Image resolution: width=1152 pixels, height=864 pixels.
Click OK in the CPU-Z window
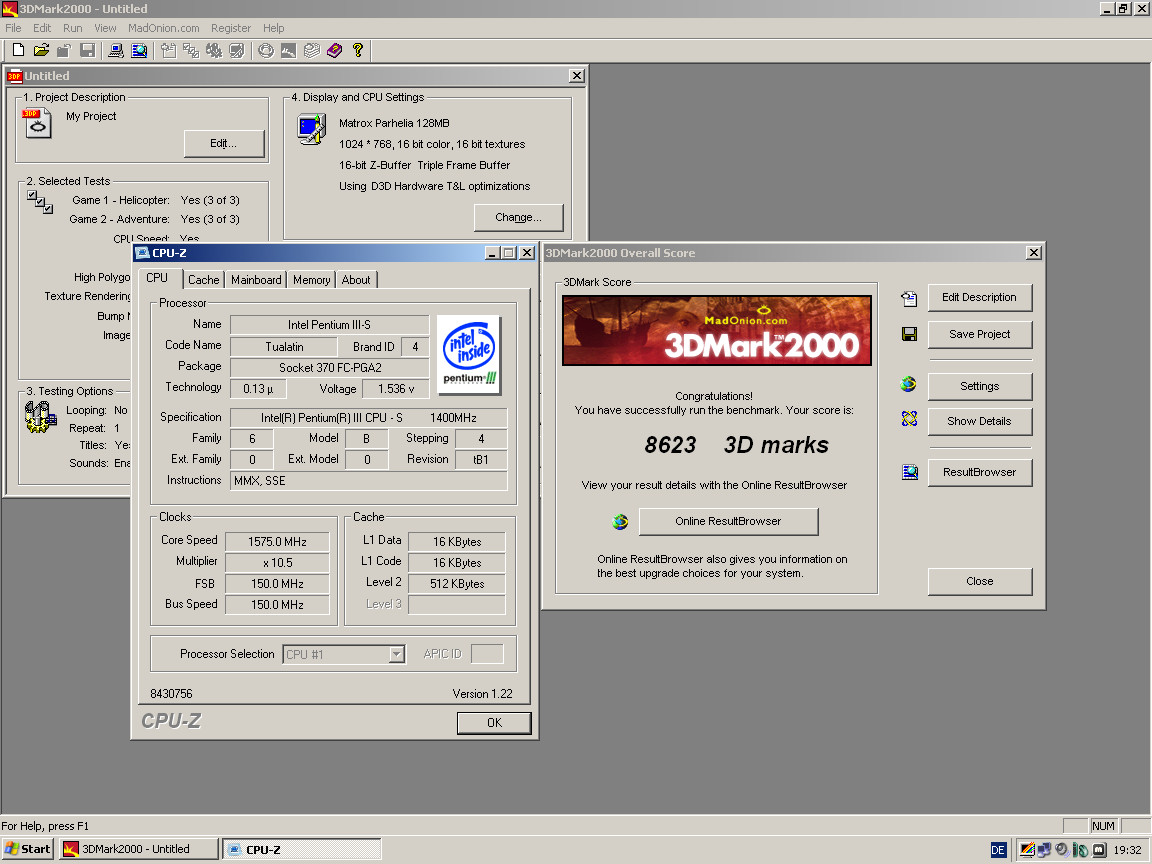494,723
